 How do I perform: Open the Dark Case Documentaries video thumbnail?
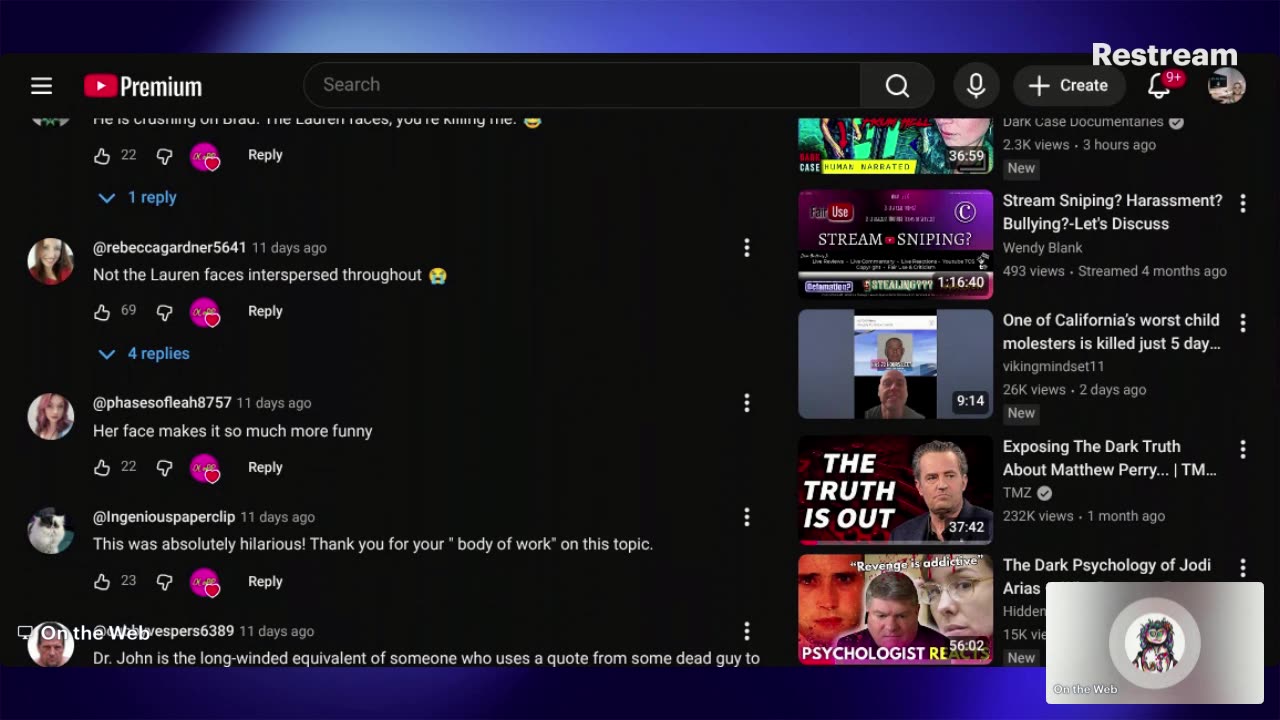pyautogui.click(x=895, y=146)
